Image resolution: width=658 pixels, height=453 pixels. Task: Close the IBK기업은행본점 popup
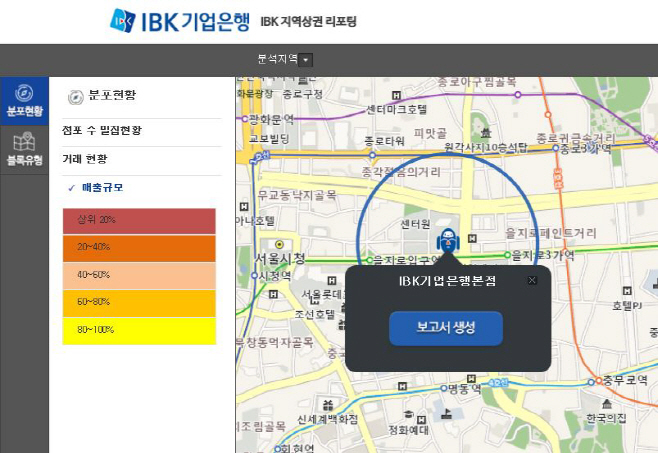[x=532, y=280]
